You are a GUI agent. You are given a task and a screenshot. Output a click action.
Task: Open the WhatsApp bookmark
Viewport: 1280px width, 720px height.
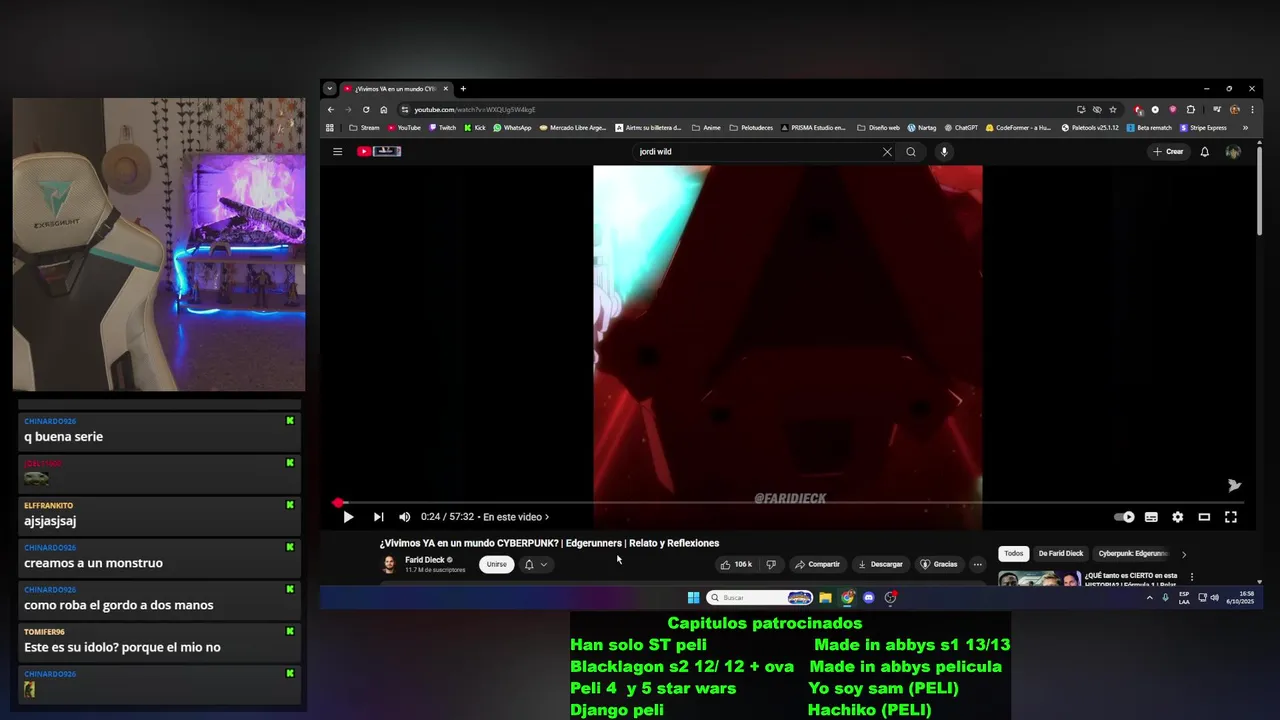click(512, 128)
